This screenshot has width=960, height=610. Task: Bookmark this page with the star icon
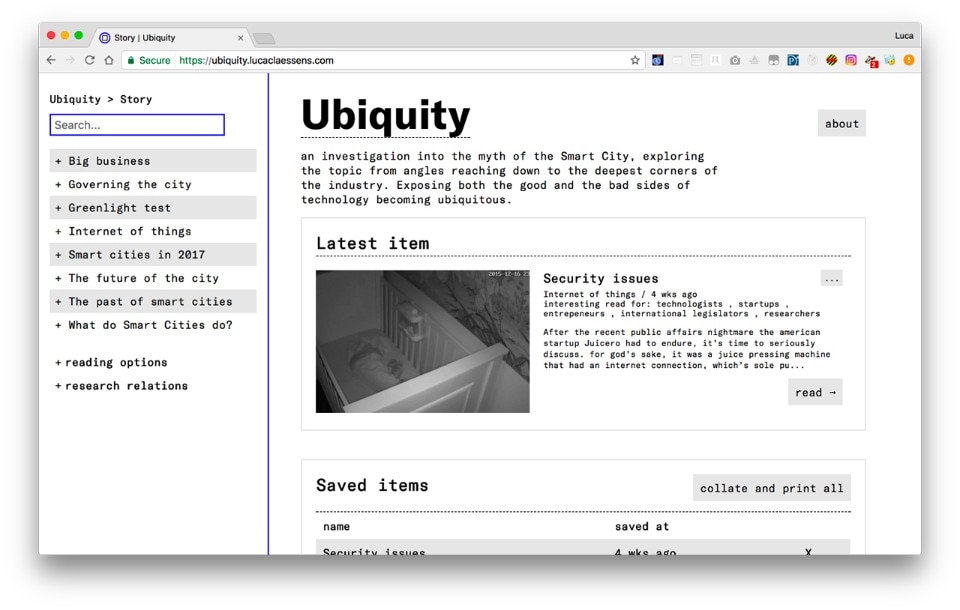click(x=635, y=61)
